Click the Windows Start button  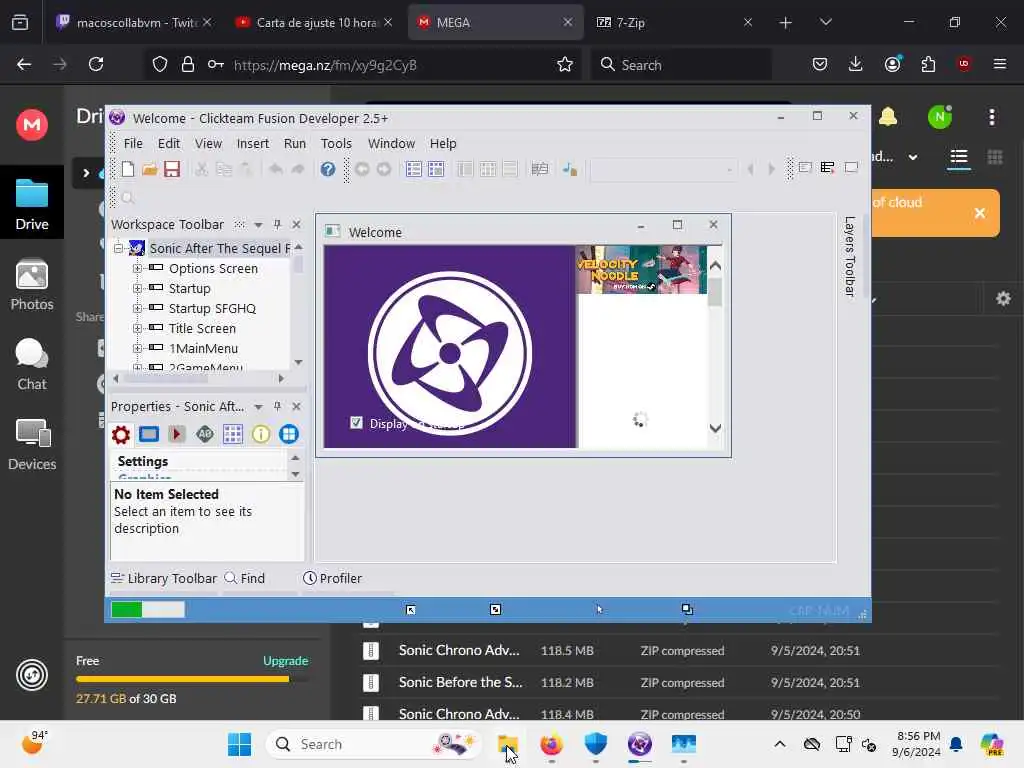(240, 744)
